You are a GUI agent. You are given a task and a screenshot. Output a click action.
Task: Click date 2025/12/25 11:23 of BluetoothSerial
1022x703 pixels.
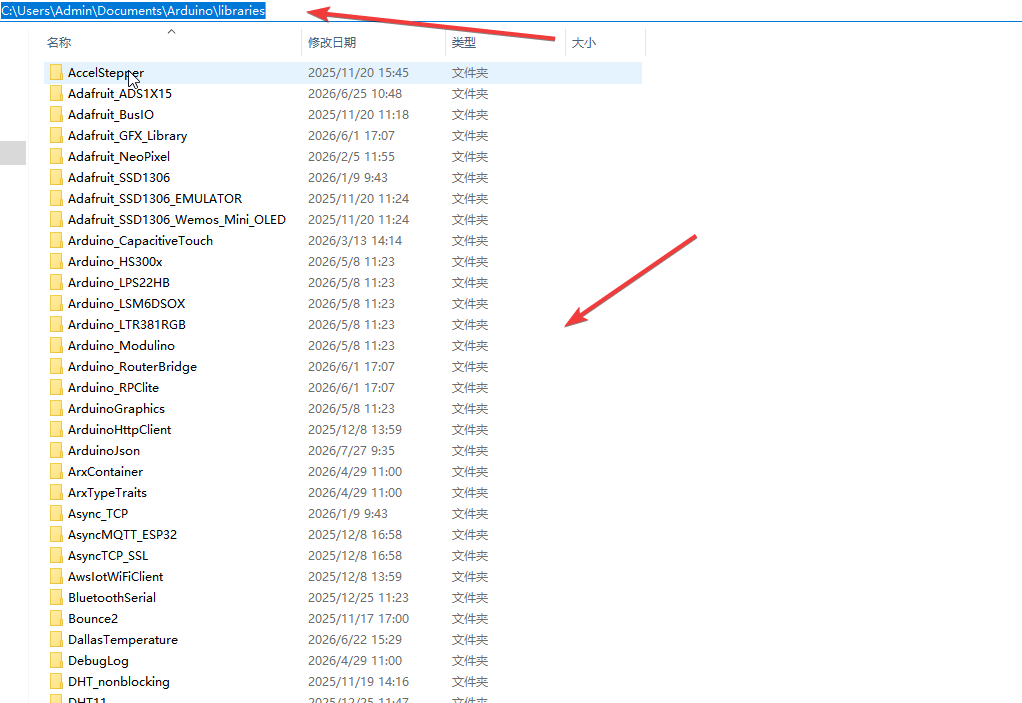[358, 597]
